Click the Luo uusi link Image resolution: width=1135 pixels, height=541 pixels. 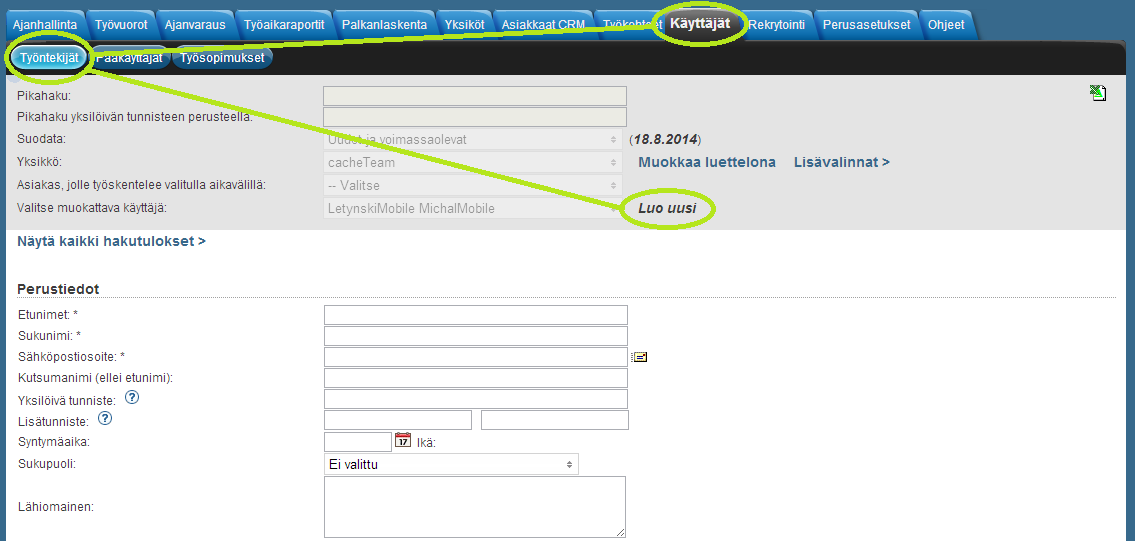click(667, 208)
